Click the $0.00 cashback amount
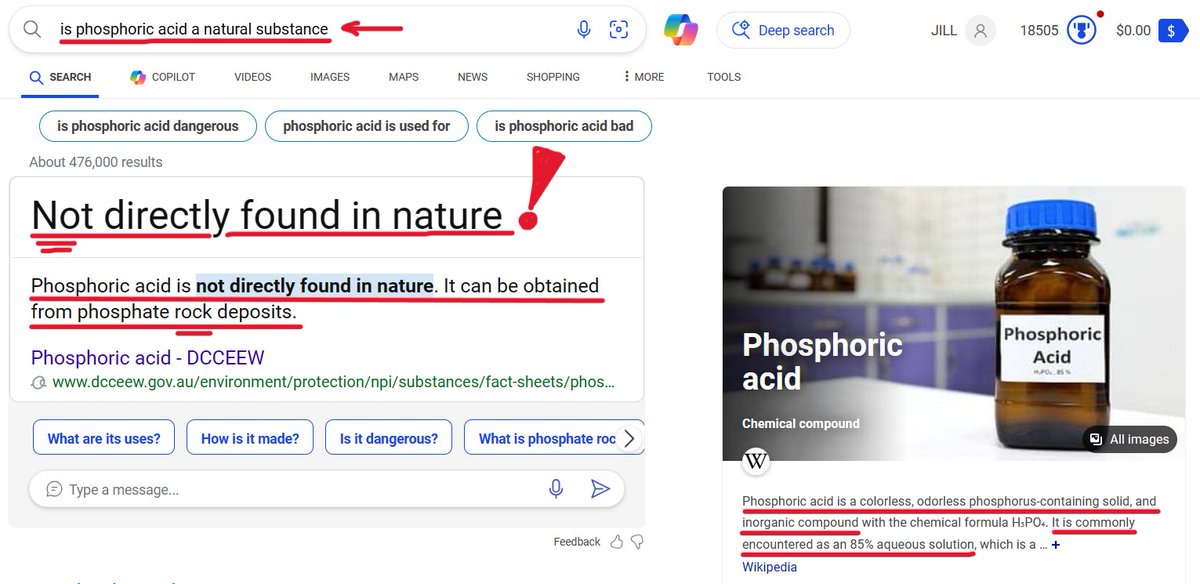 (1133, 31)
